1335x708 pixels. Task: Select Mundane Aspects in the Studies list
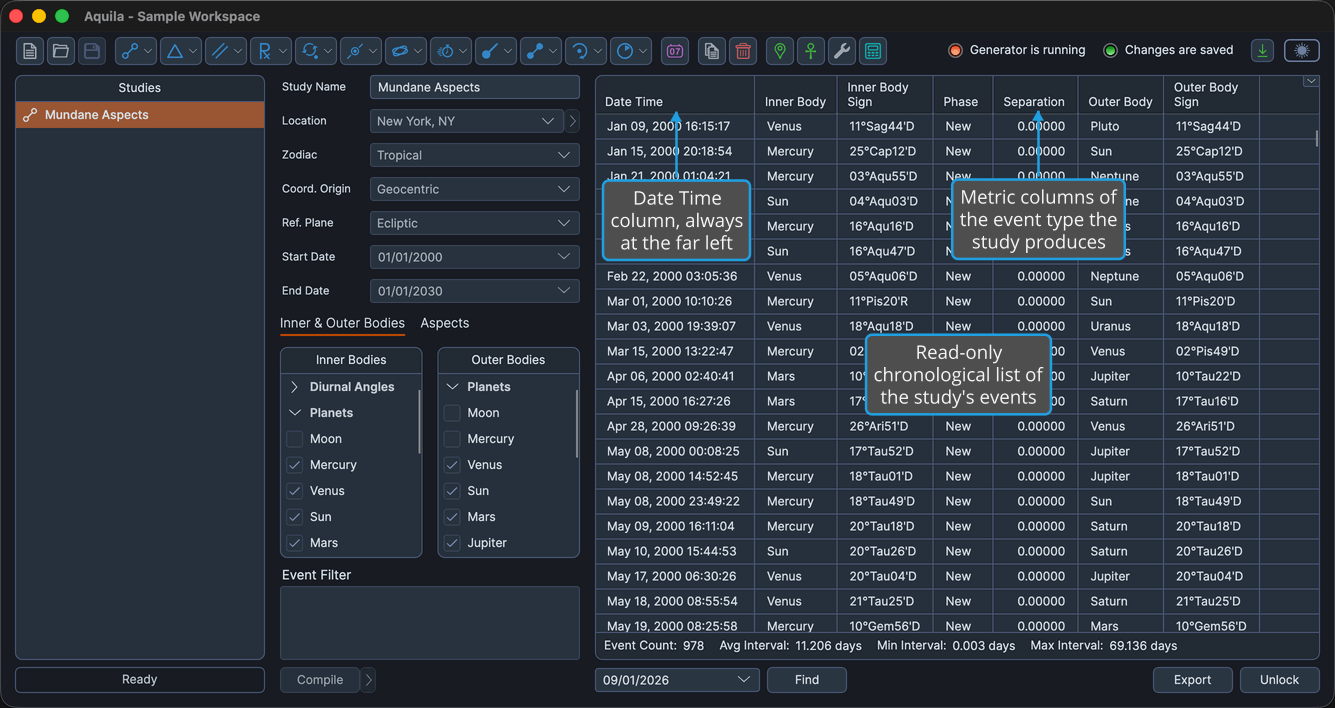(140, 115)
